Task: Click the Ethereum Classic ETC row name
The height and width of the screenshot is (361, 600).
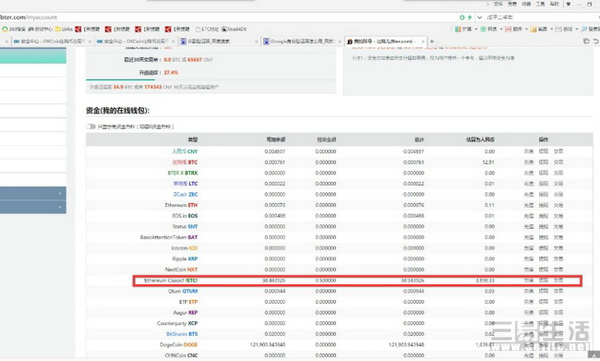Action: click(171, 281)
